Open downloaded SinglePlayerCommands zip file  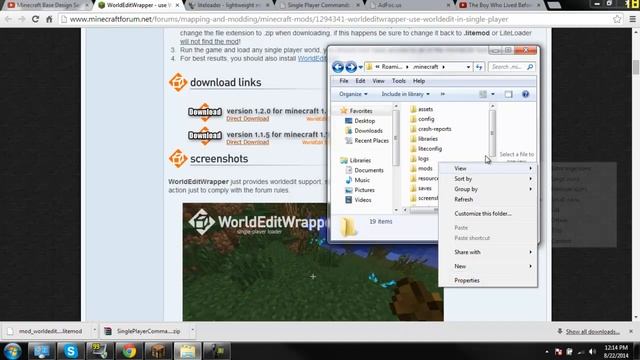(148, 331)
